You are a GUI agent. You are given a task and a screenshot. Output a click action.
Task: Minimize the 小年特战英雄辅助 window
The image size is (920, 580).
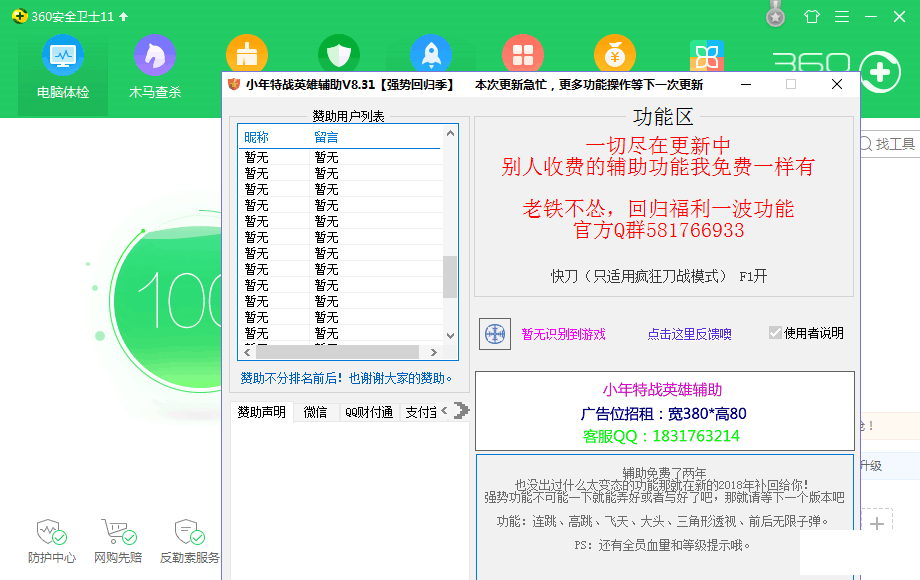pos(746,84)
